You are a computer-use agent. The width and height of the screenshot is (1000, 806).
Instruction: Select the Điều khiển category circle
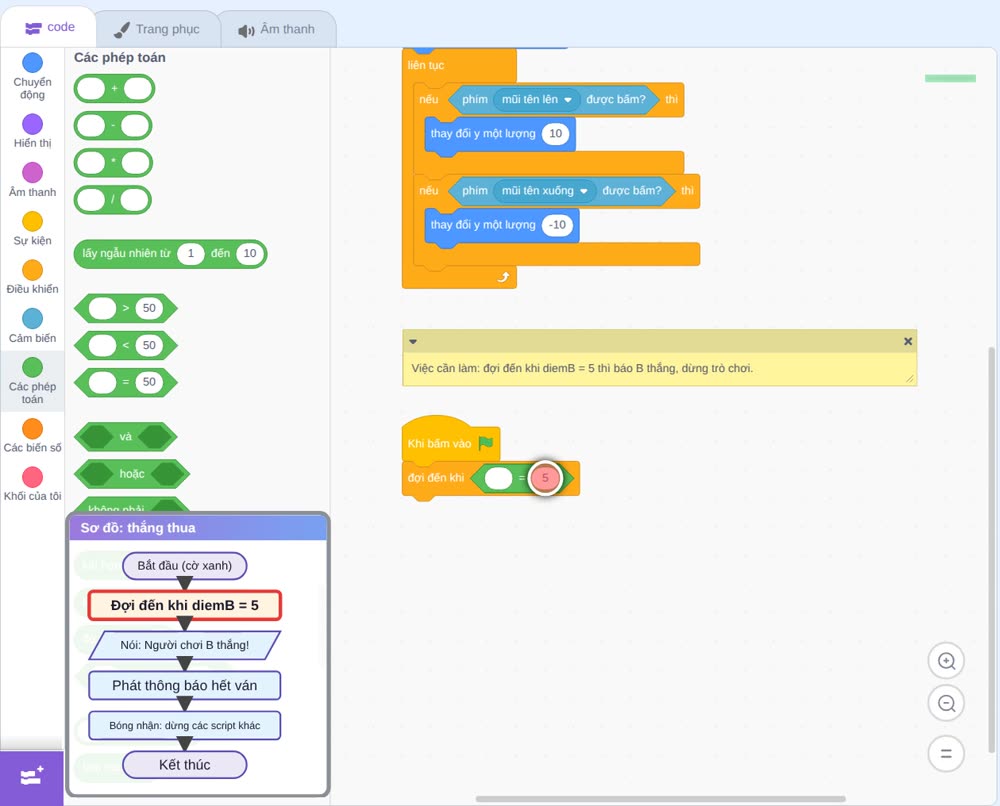pos(33,270)
